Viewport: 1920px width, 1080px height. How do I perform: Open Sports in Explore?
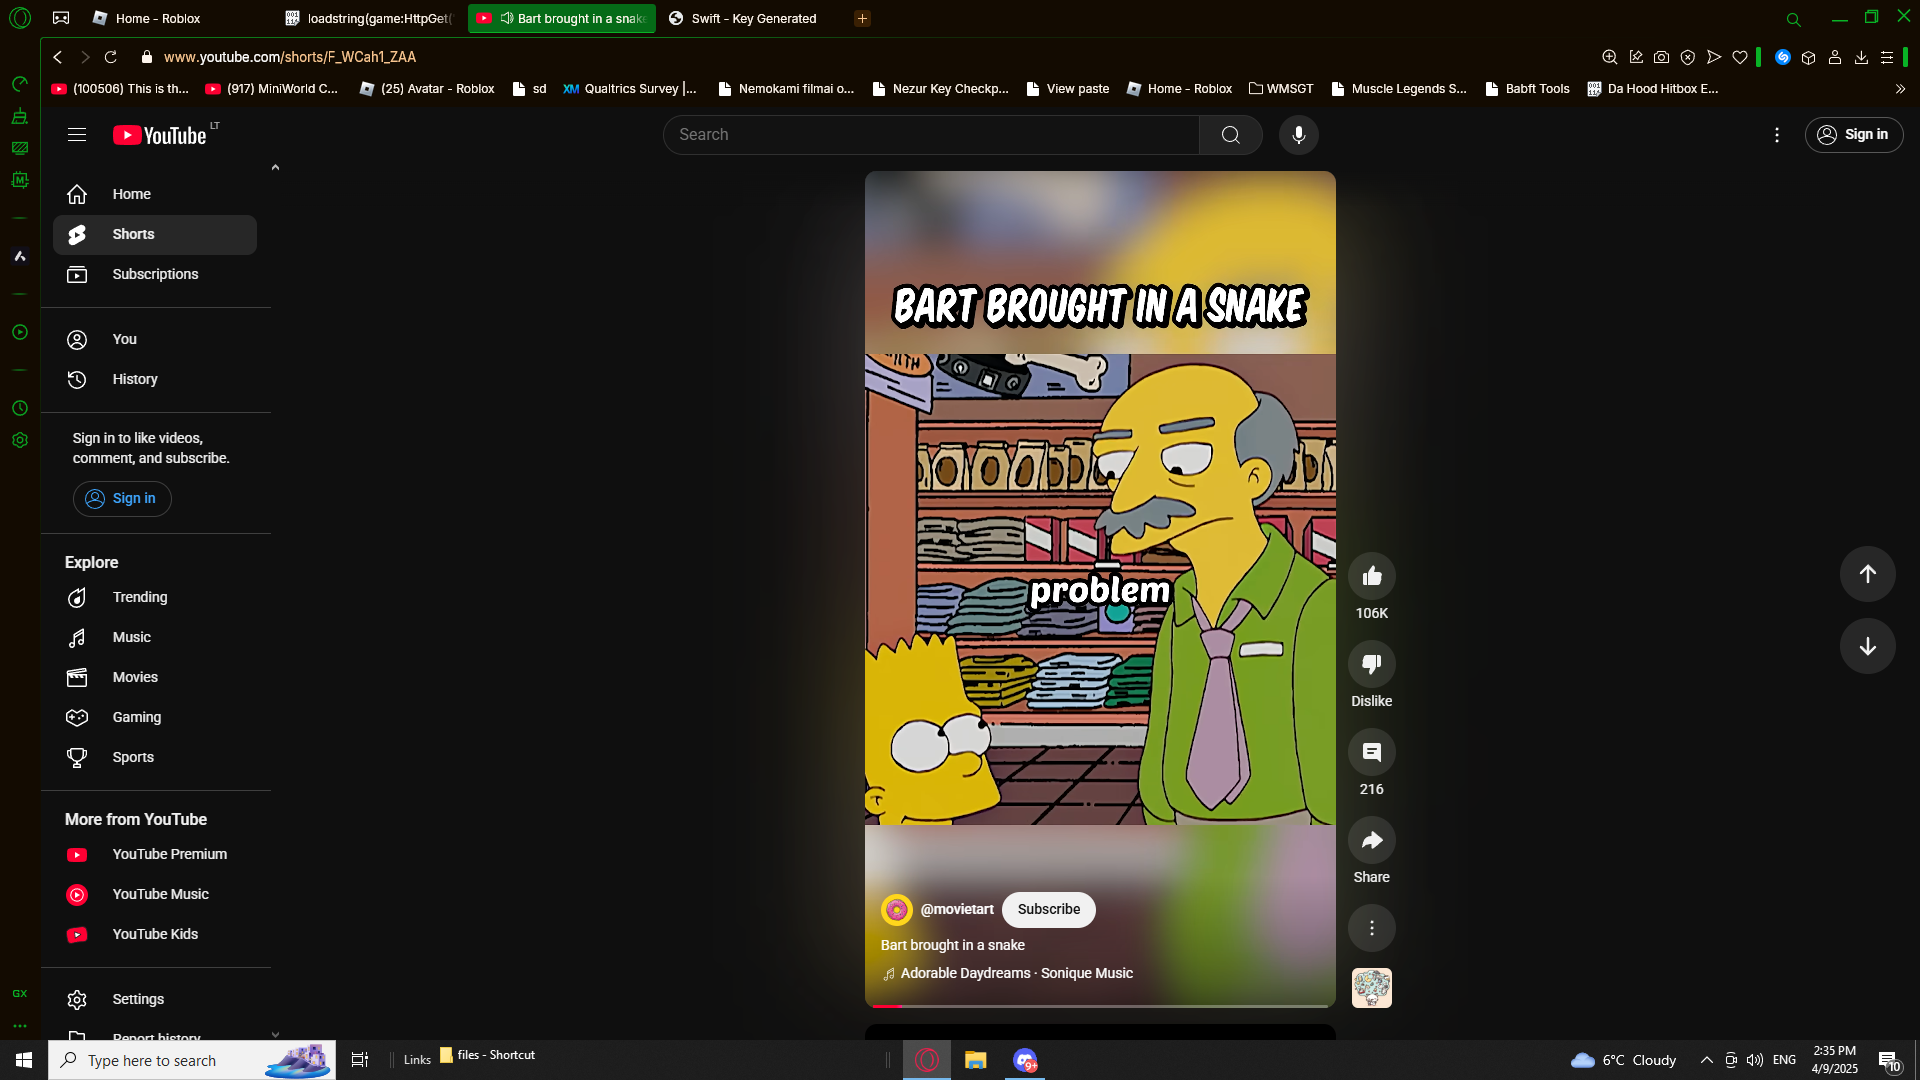tap(155, 757)
